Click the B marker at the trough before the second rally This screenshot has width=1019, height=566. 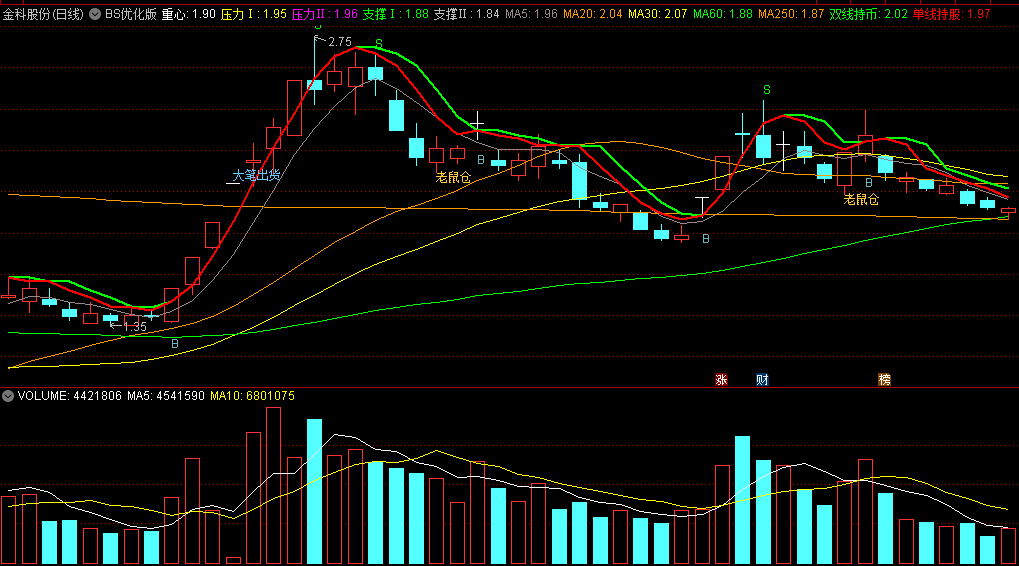click(706, 239)
